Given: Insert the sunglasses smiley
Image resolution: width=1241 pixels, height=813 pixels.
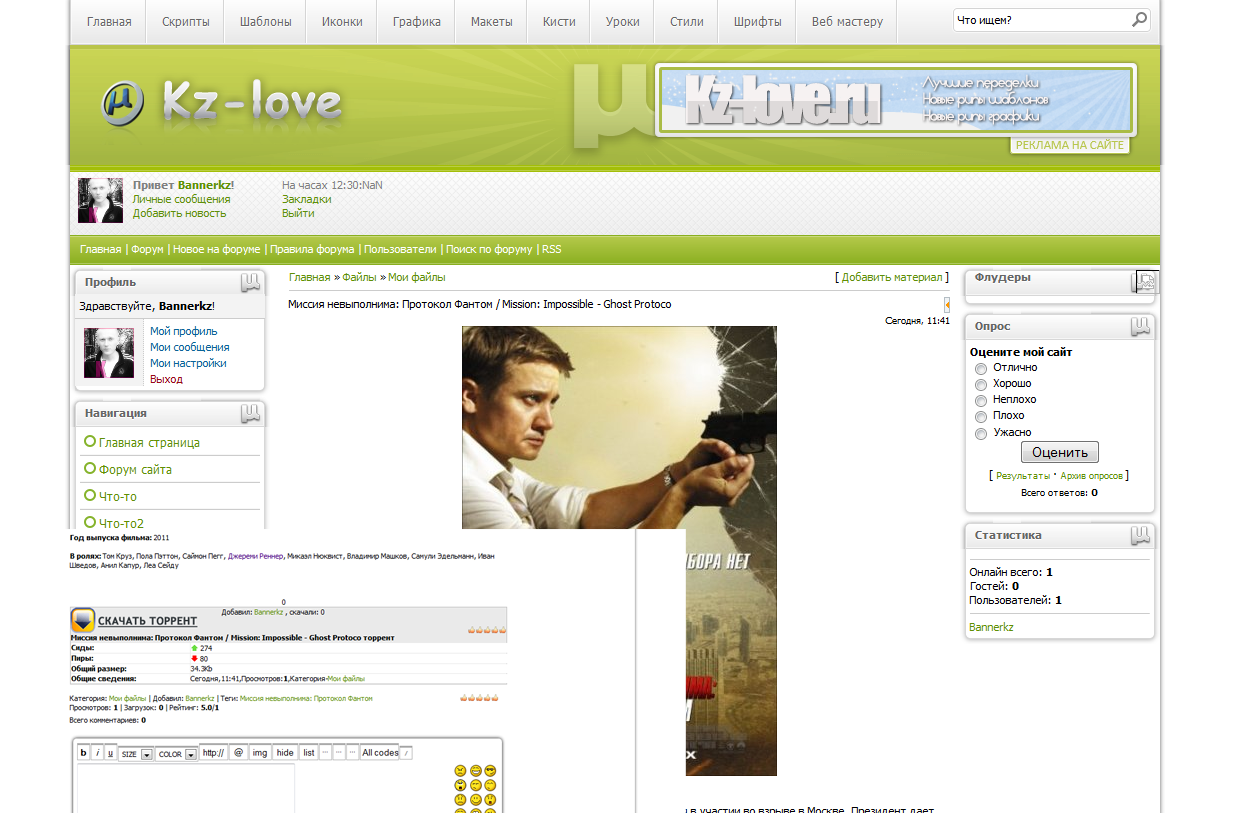Looking at the screenshot, I should [490, 771].
